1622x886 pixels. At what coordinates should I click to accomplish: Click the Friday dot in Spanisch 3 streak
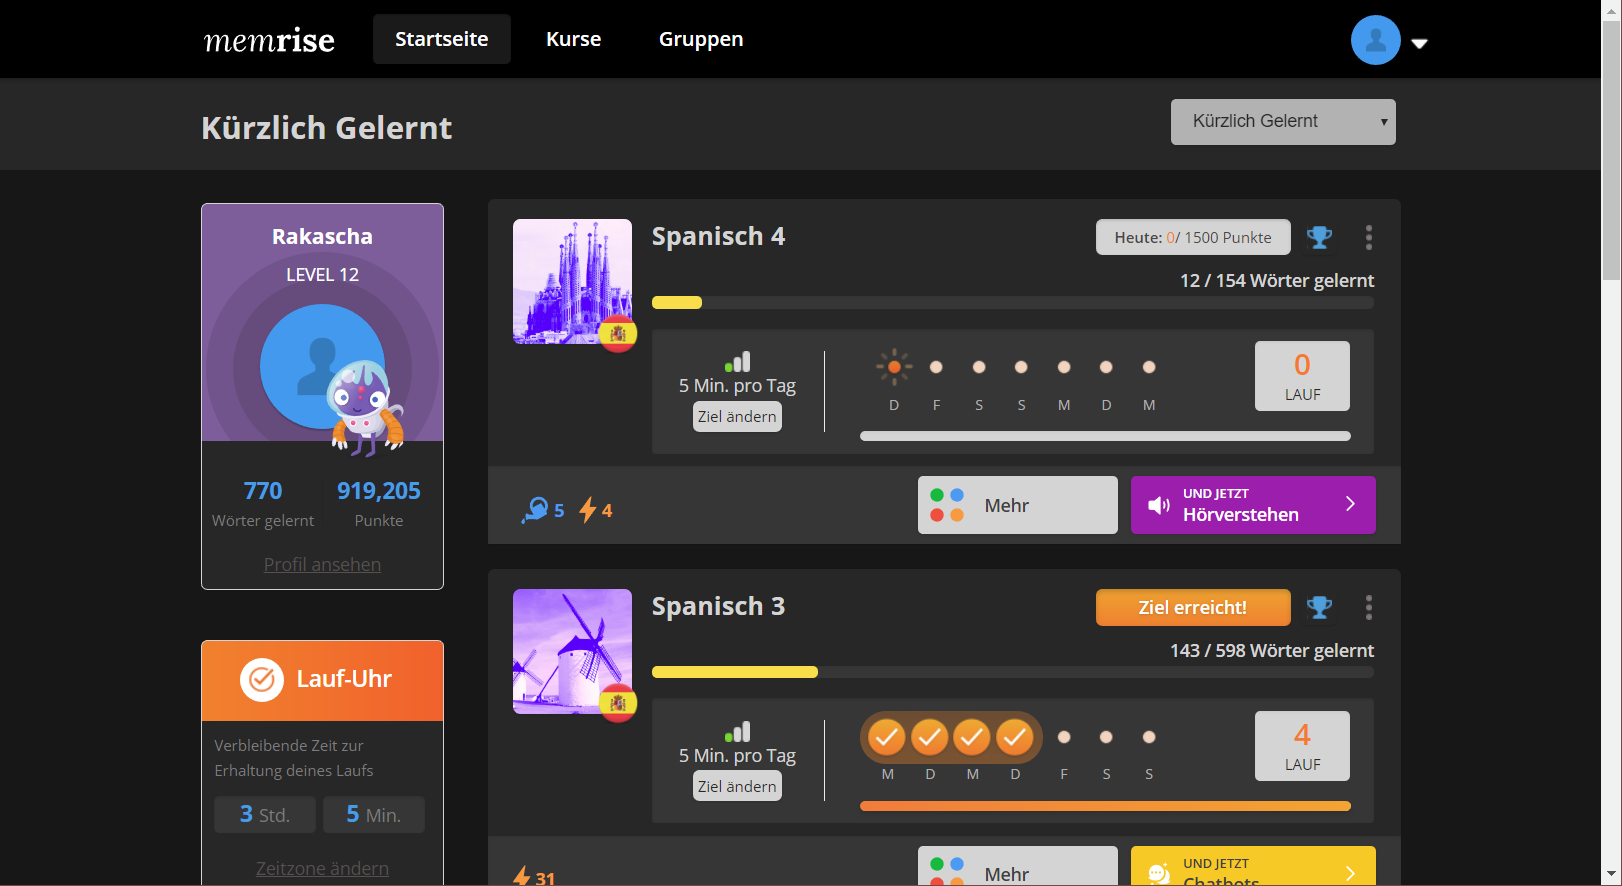[x=1064, y=737]
